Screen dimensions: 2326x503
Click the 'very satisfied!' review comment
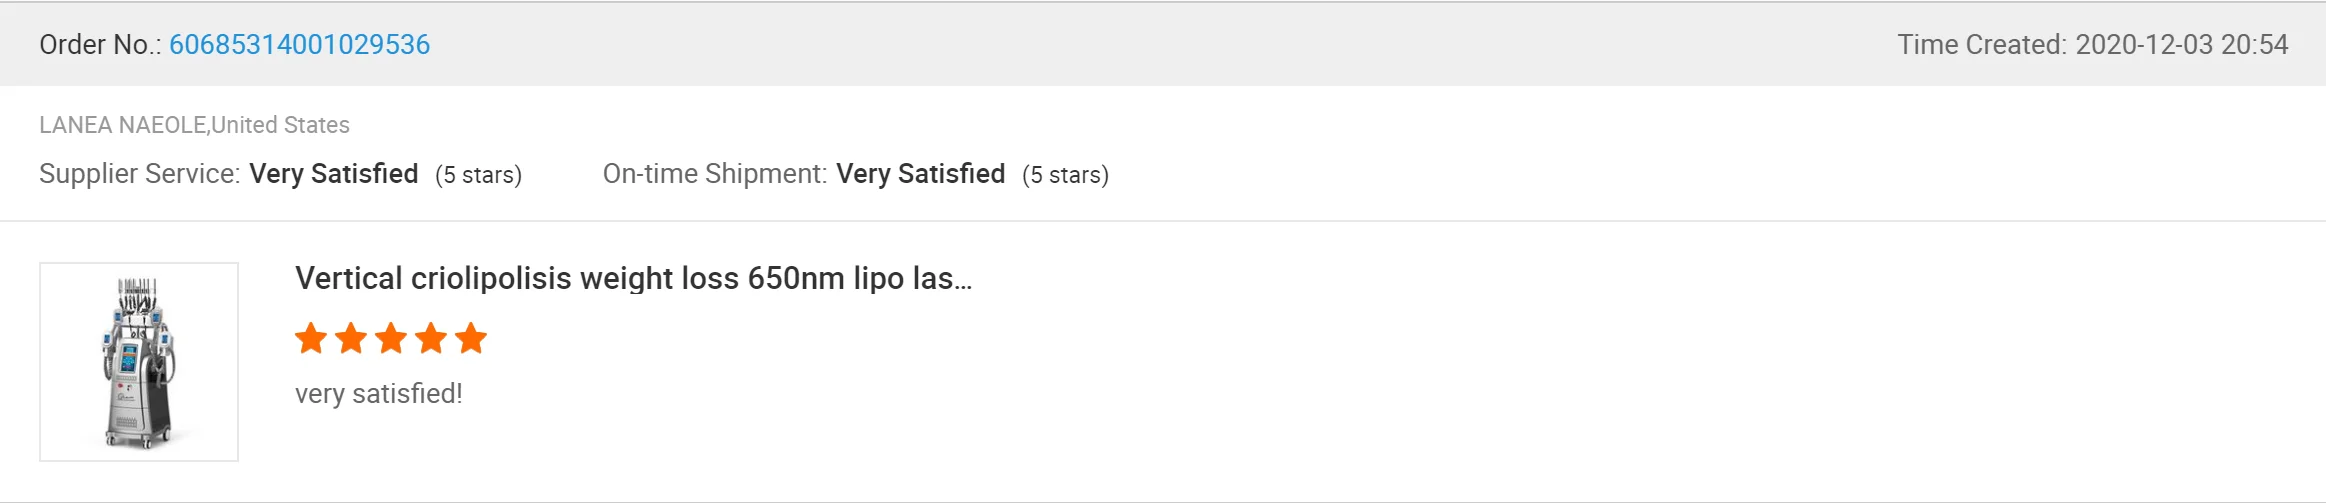(378, 394)
